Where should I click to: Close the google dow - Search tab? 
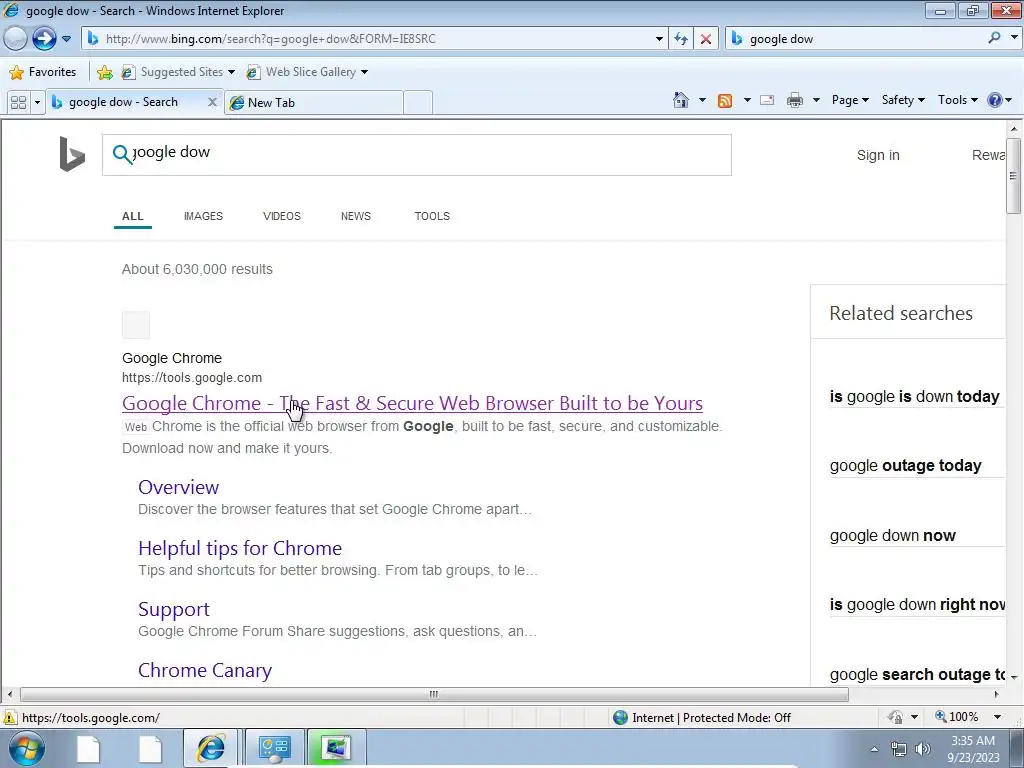pos(212,102)
